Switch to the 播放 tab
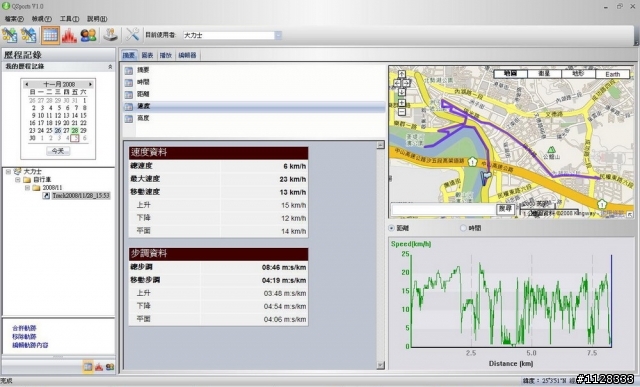640x387 pixels. (165, 55)
